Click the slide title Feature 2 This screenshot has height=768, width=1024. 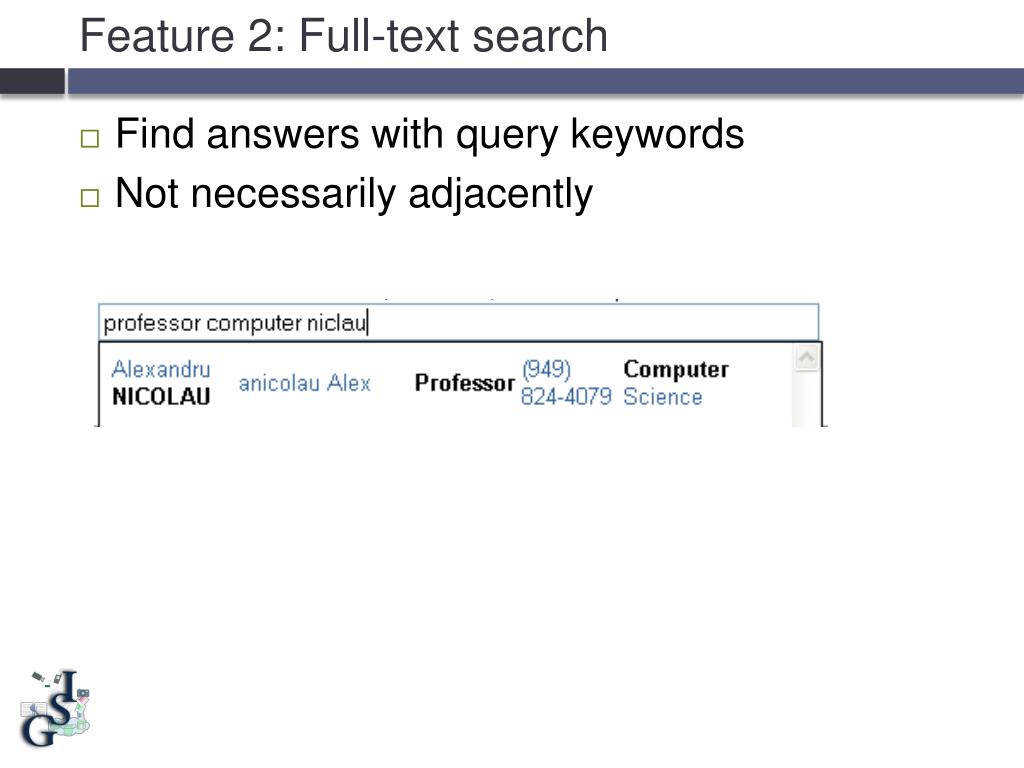(344, 35)
